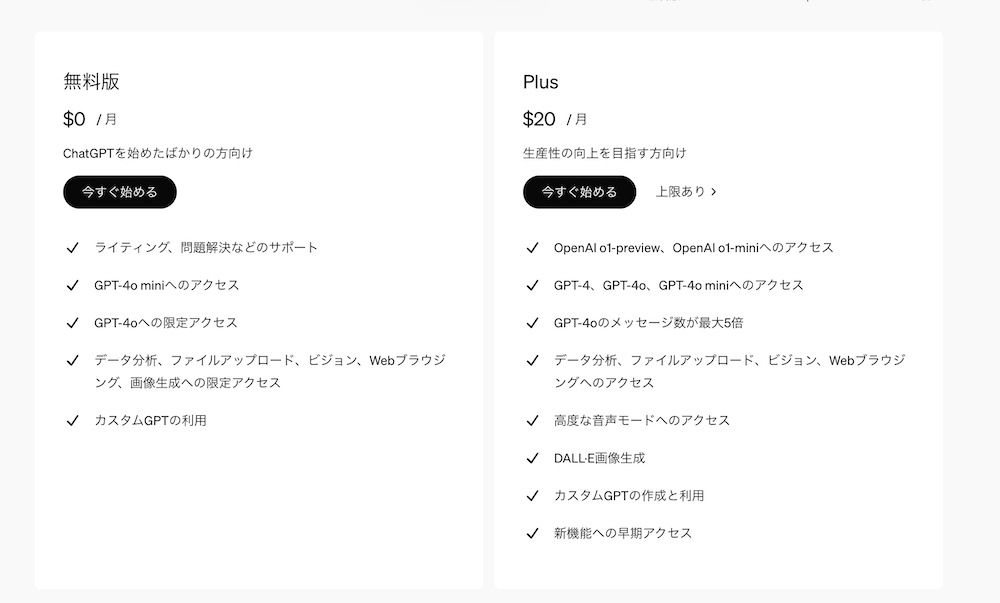Viewport: 1000px width, 603px height.
Task: Click 今すぐ始める button in 無料版 plan
Action: (120, 192)
